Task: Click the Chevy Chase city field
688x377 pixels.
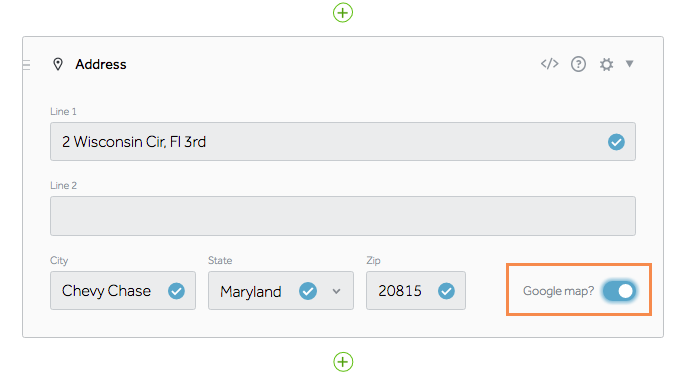Action: coord(123,291)
